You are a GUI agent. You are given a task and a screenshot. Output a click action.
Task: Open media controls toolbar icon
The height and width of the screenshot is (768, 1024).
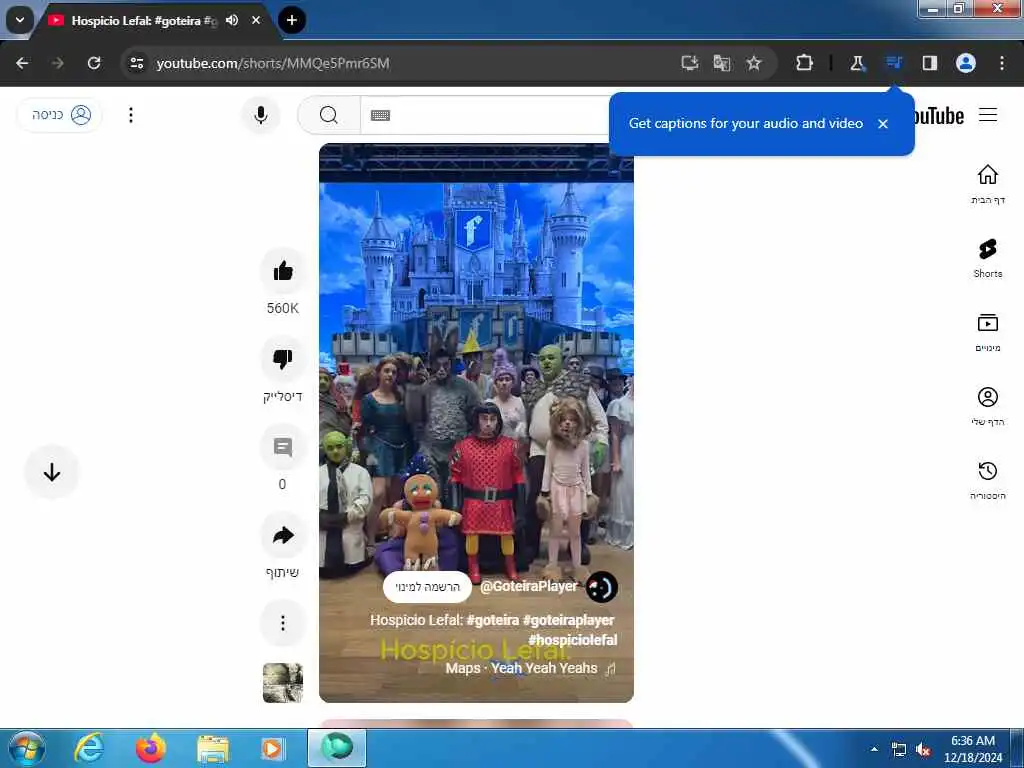coord(893,63)
